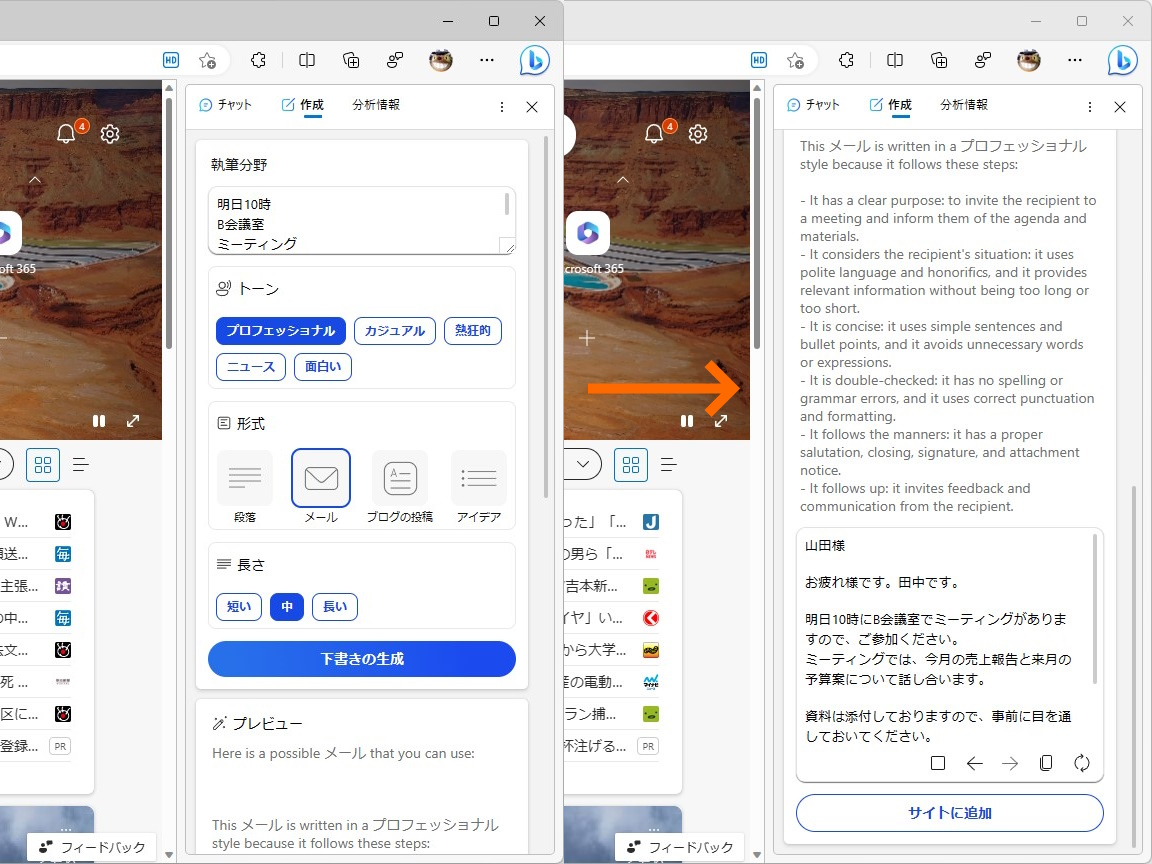Open the notification bell with badge 4
This screenshot has height=864, width=1152.
(x=66, y=133)
